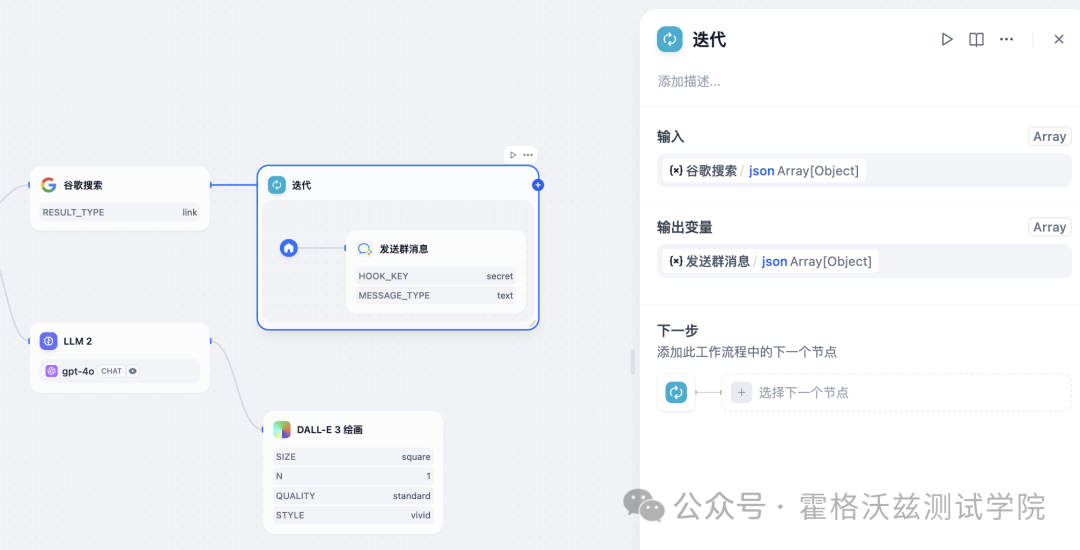Image resolution: width=1080 pixels, height=550 pixels.
Task: Click the resize handle at iteration node corner
Action: point(532,322)
